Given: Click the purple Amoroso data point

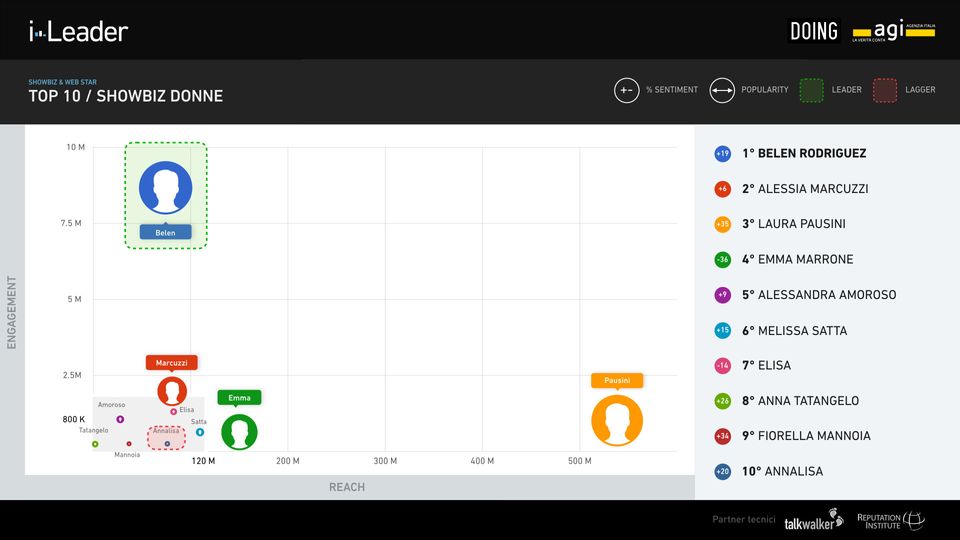Looking at the screenshot, I should click(x=120, y=419).
